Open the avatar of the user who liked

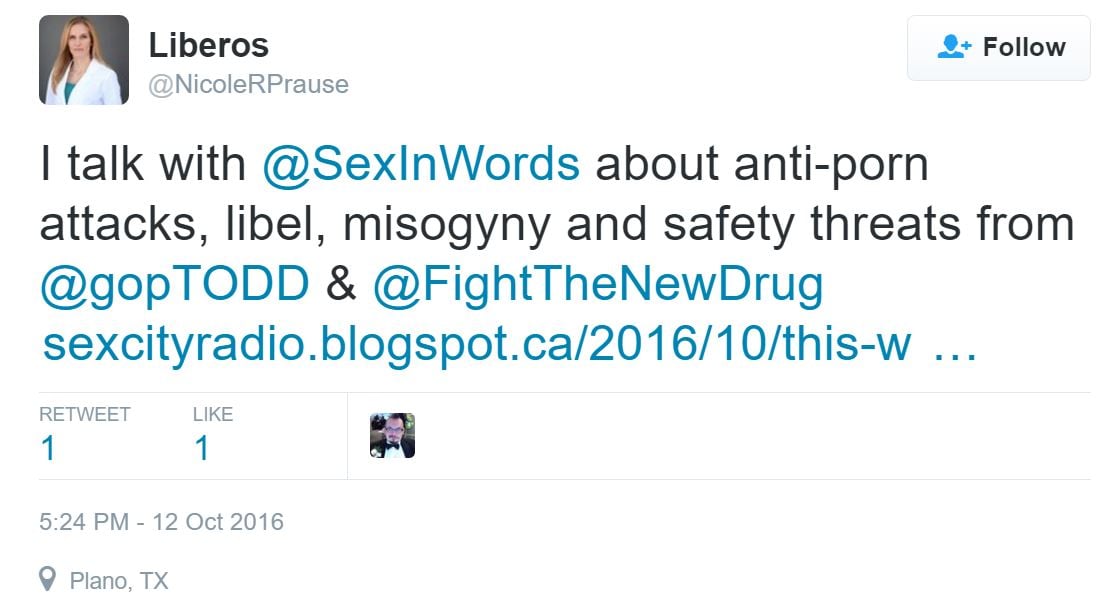point(392,435)
